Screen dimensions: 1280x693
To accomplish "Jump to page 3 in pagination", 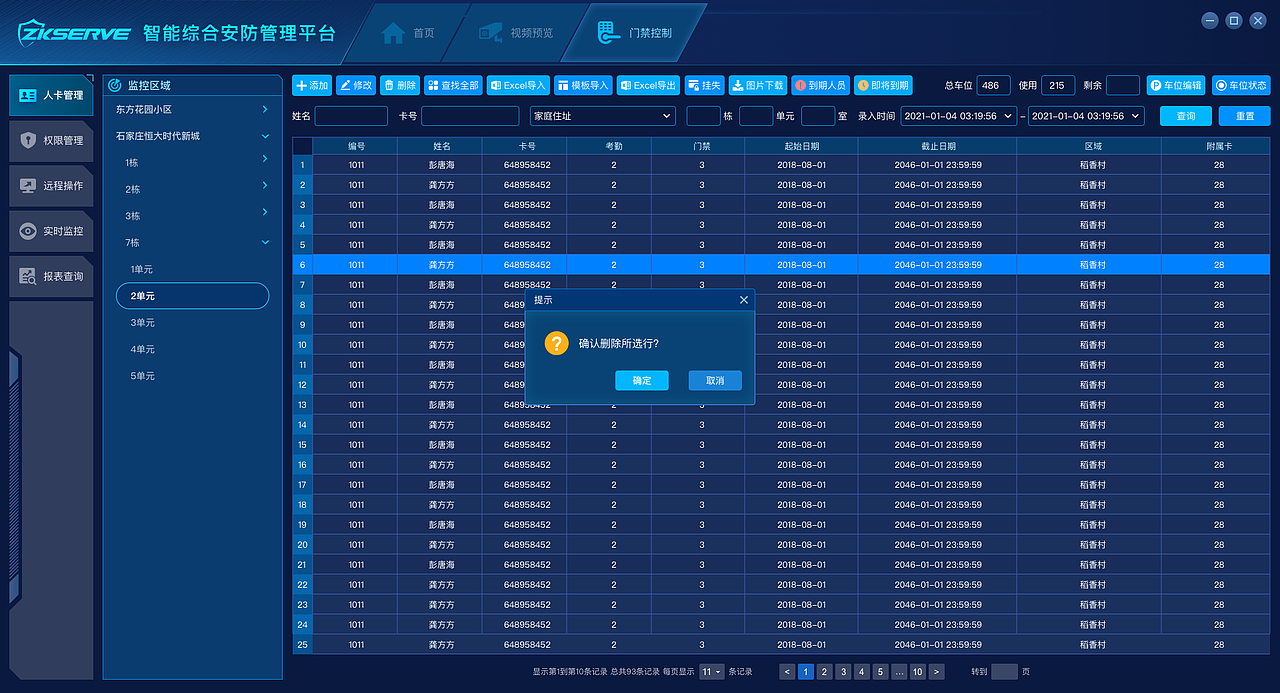I will tap(842, 671).
